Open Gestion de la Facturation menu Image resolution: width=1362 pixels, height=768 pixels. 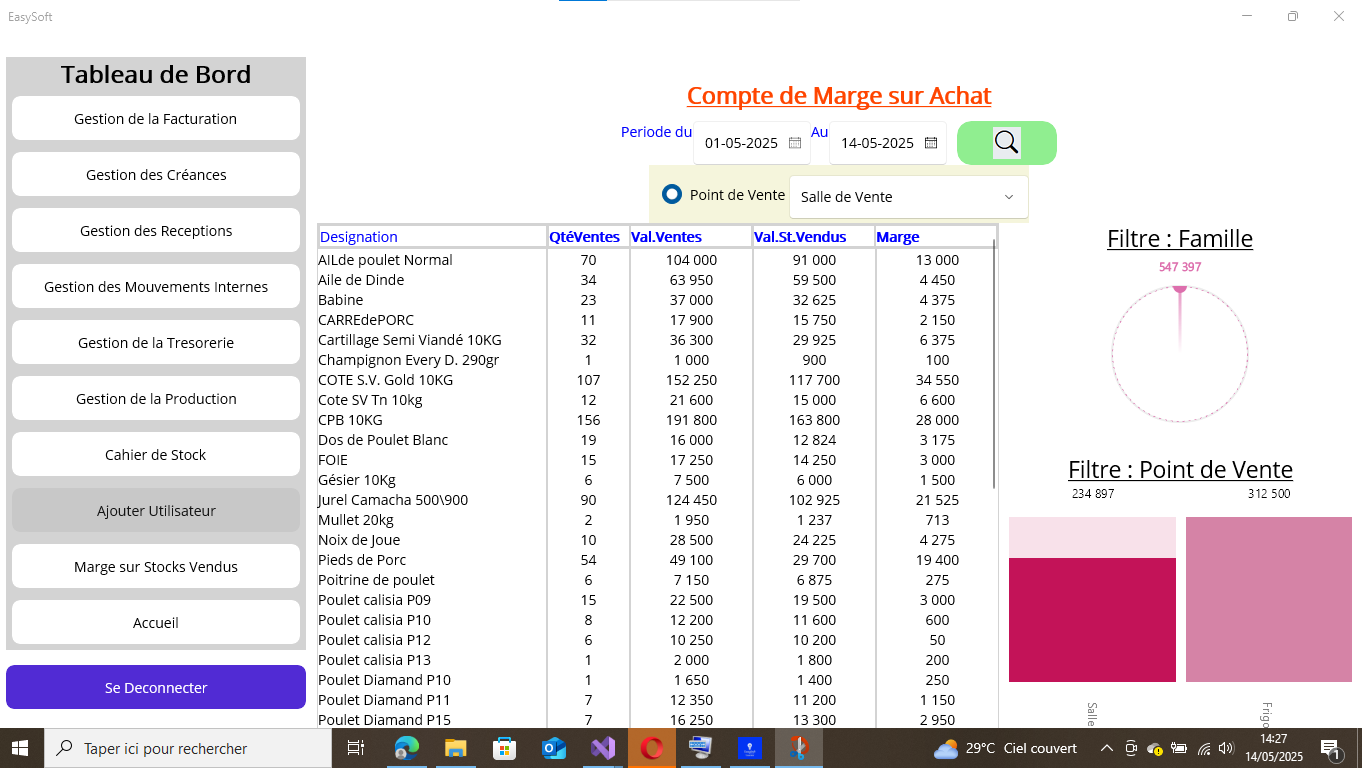pos(156,119)
